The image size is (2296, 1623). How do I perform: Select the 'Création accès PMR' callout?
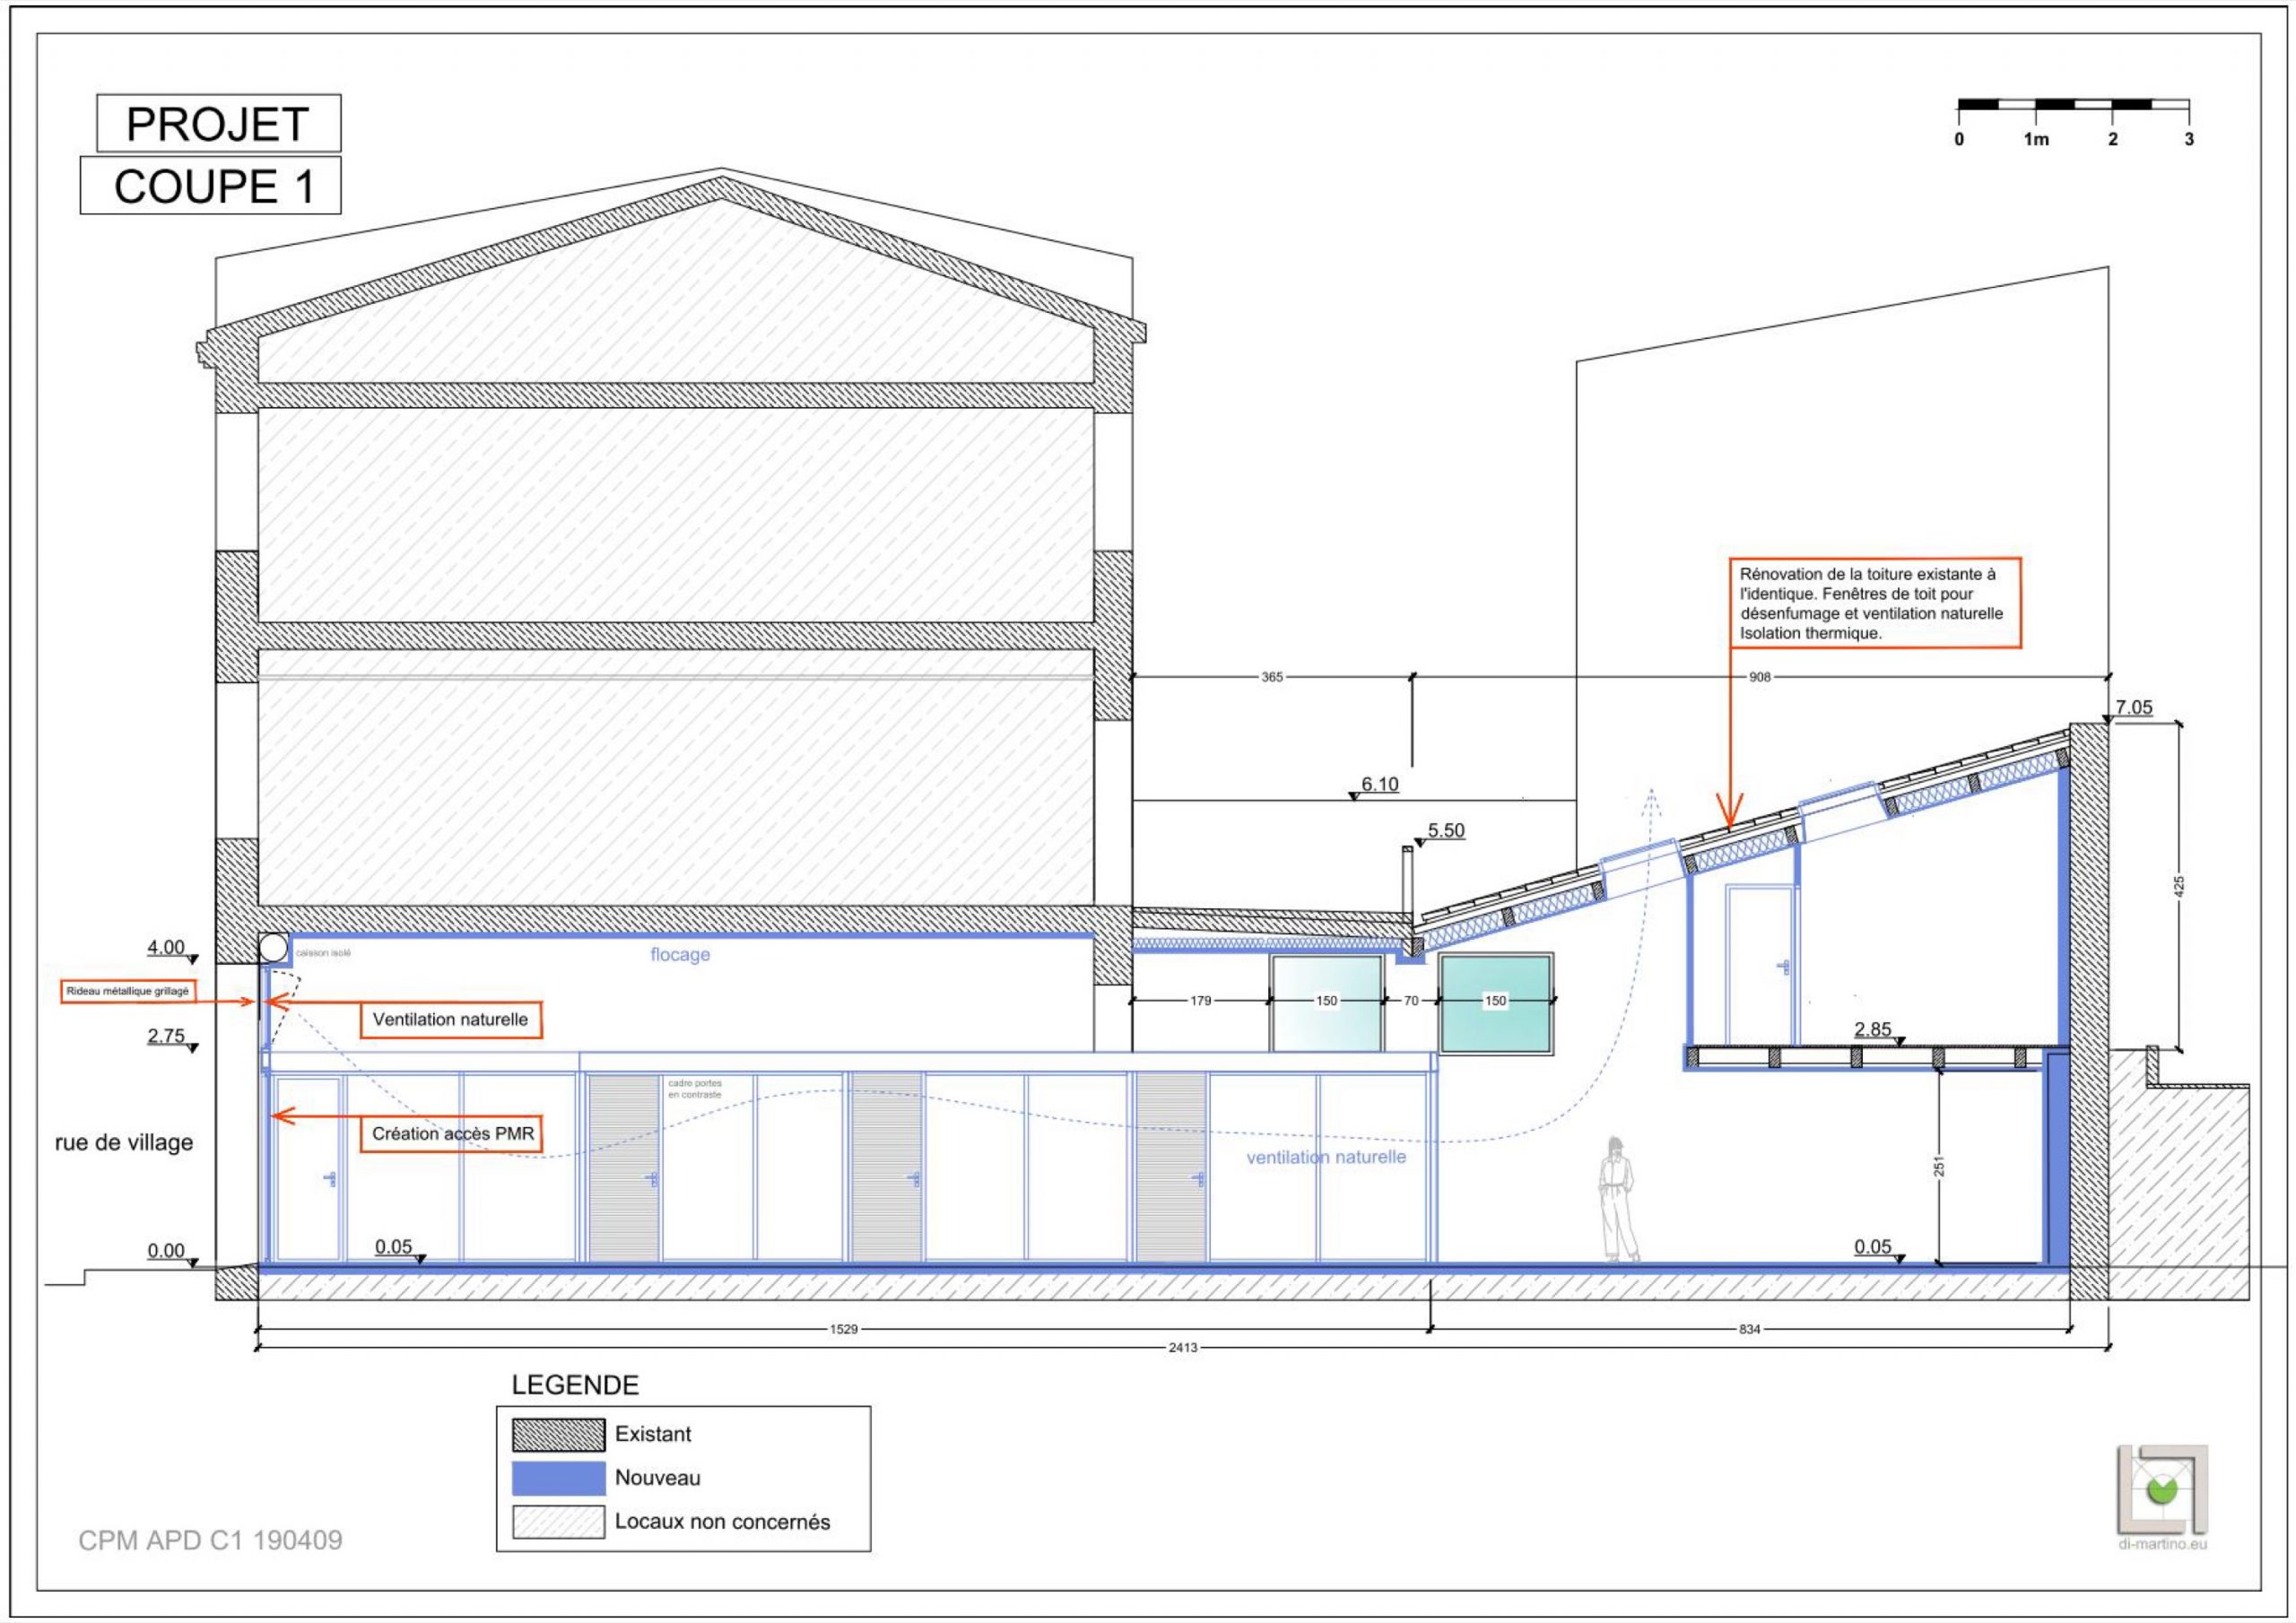pyautogui.click(x=453, y=1134)
